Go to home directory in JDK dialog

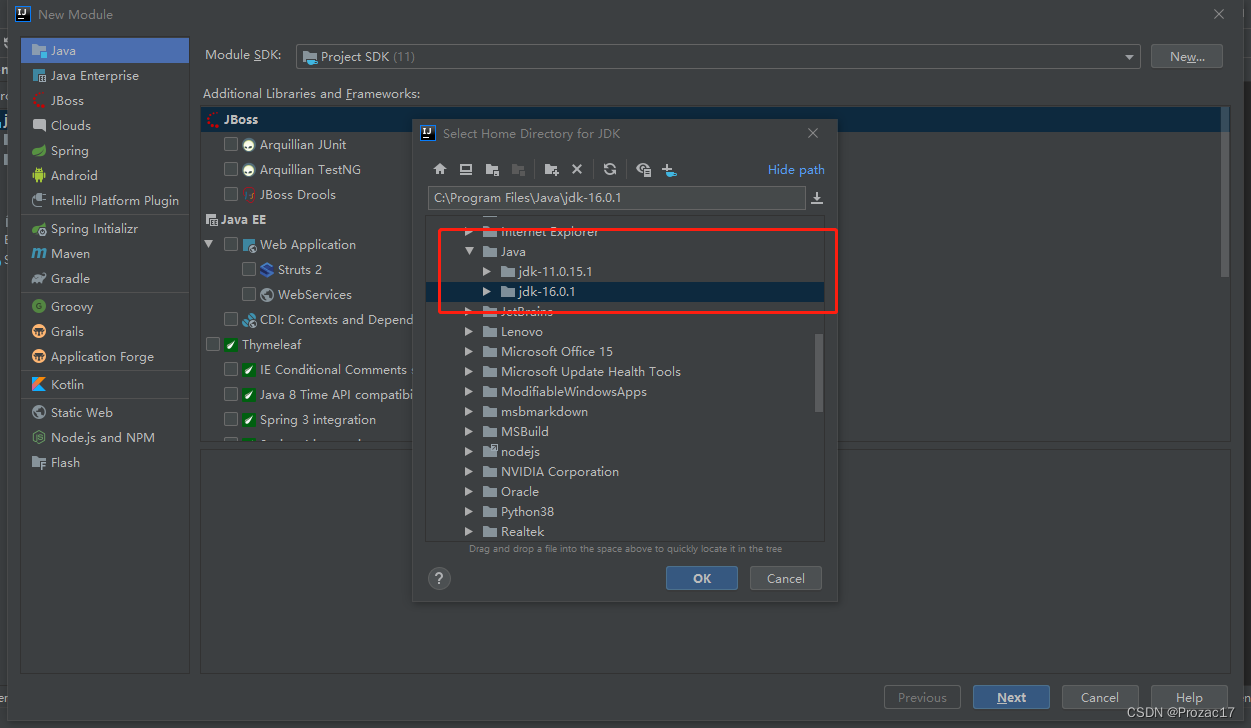click(x=440, y=169)
